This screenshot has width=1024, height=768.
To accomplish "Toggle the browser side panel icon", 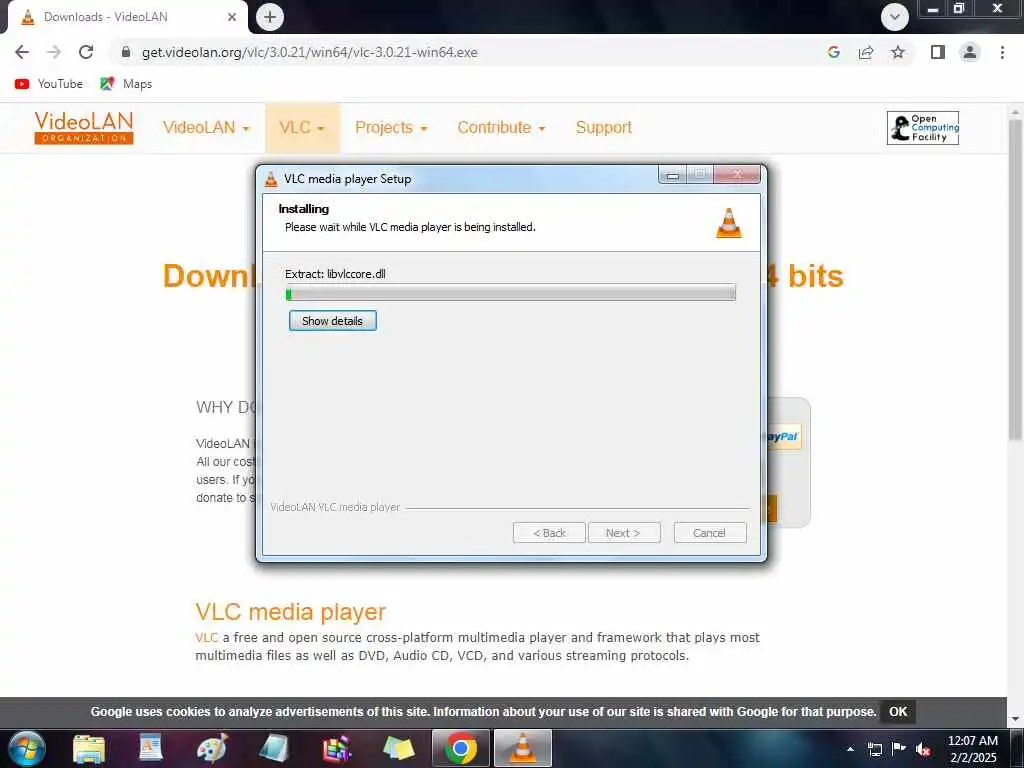I will pos(938,52).
